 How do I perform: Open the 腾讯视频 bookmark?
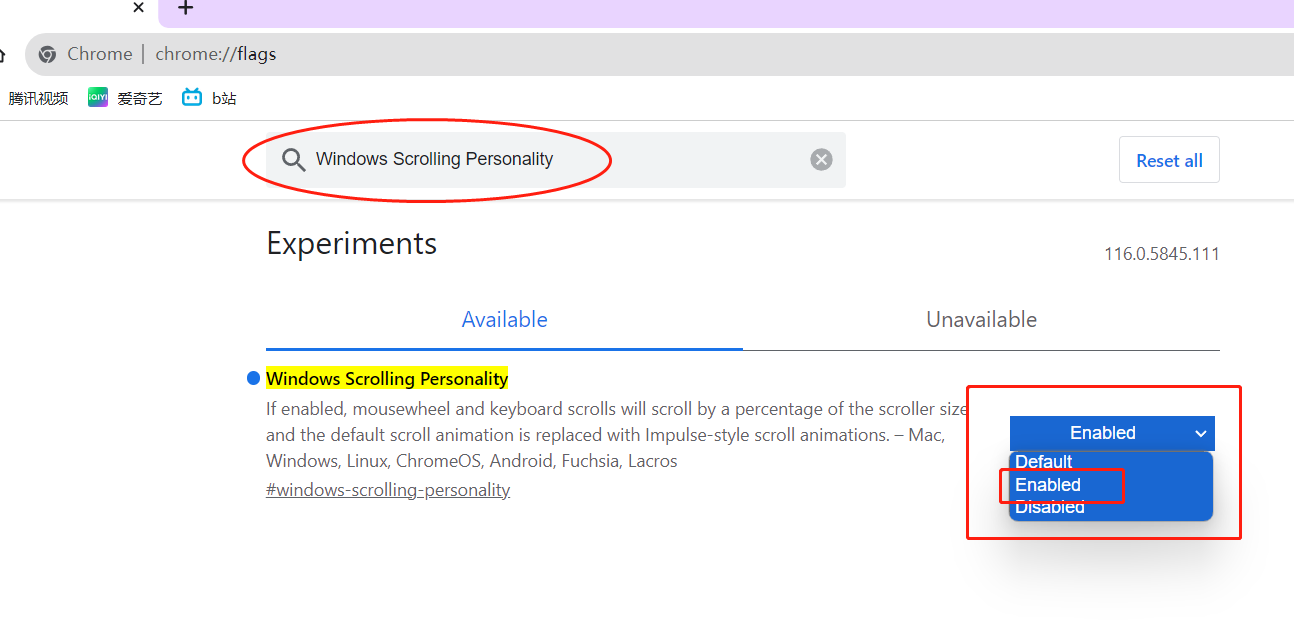coord(38,98)
